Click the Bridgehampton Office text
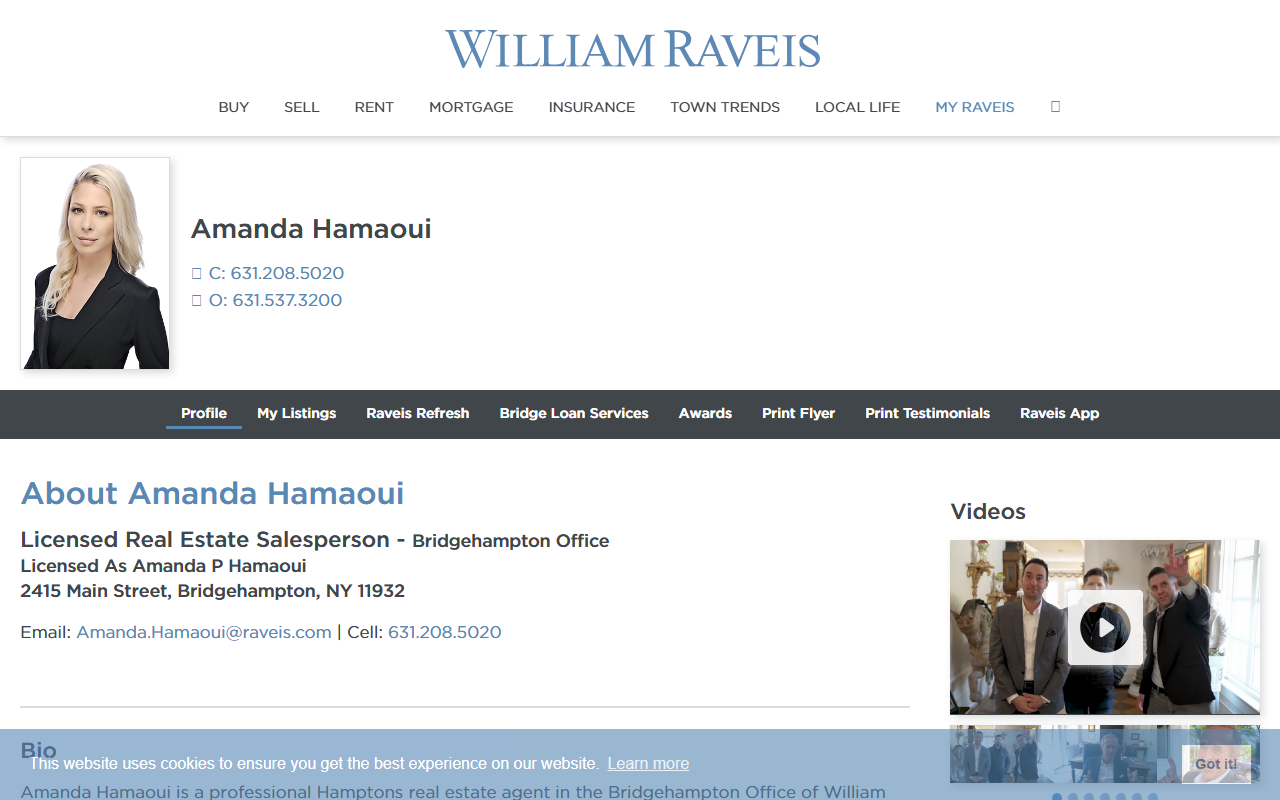1280x800 pixels. point(511,541)
